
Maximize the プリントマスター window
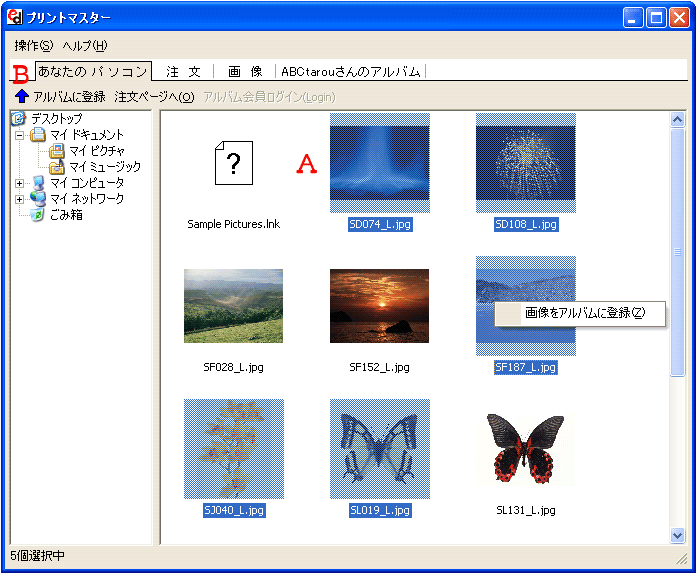tap(656, 18)
